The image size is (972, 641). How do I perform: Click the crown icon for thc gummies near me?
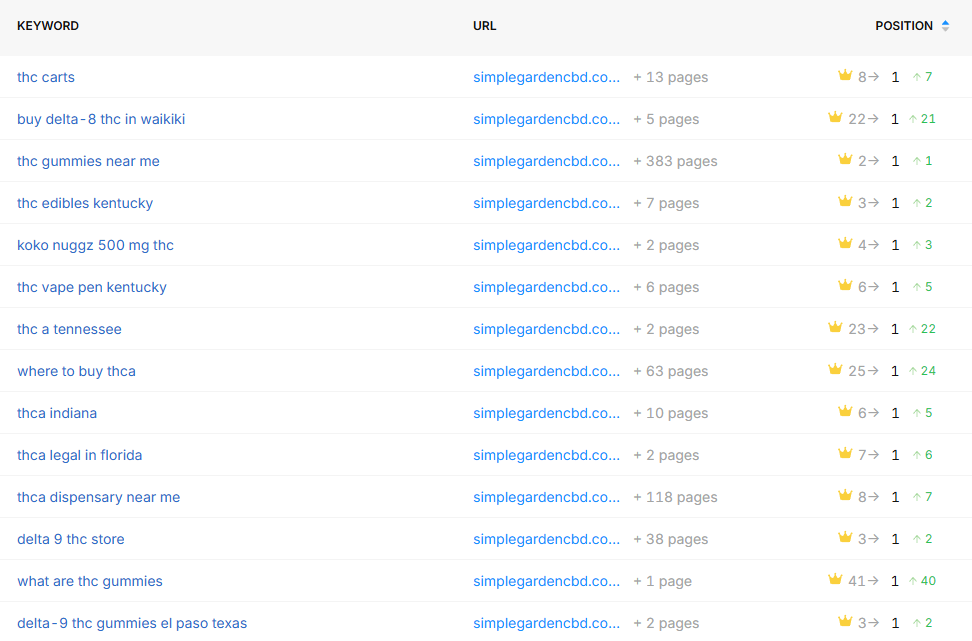click(845, 159)
